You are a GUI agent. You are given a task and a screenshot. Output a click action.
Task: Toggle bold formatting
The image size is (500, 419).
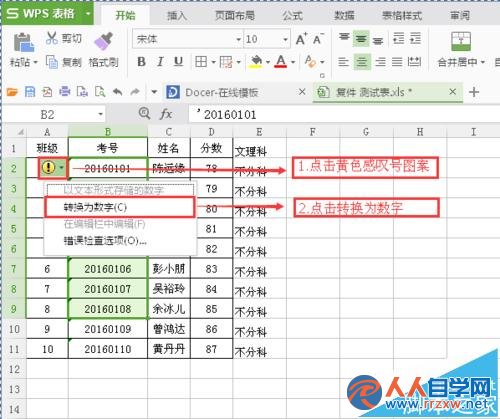[141, 62]
